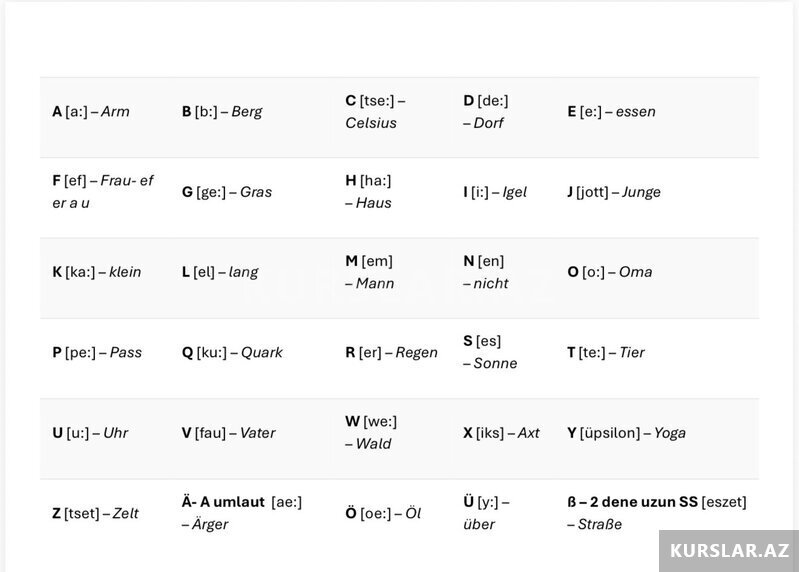Screen dimensions: 799x572
Task: Select the E cell with essen
Action: click(611, 112)
